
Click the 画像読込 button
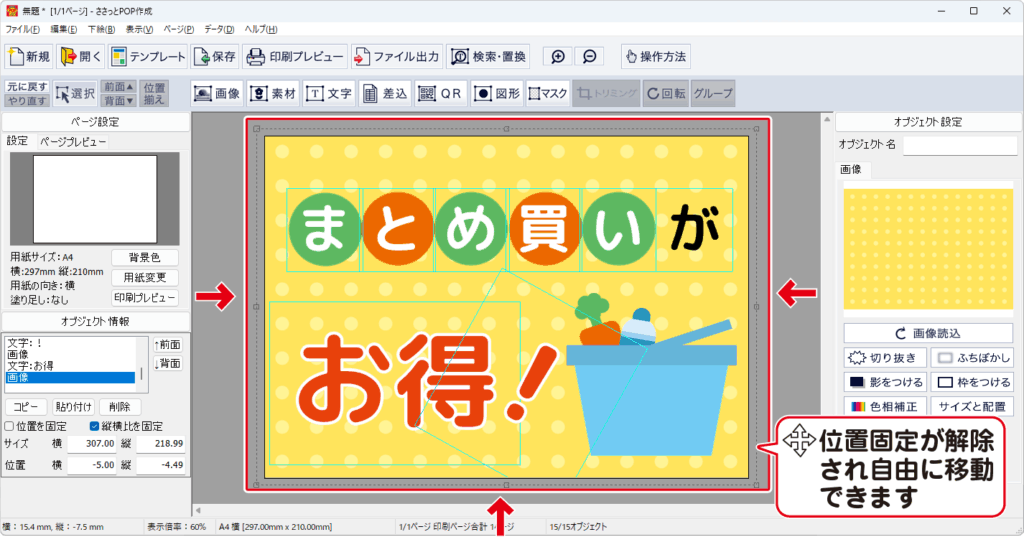[x=928, y=333]
